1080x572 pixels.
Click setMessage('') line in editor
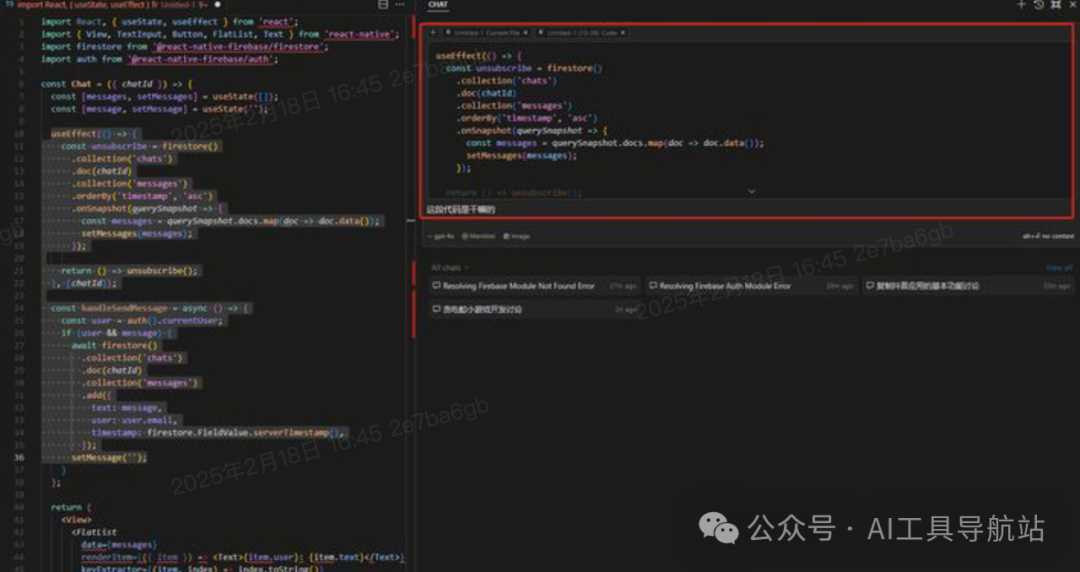(109, 458)
